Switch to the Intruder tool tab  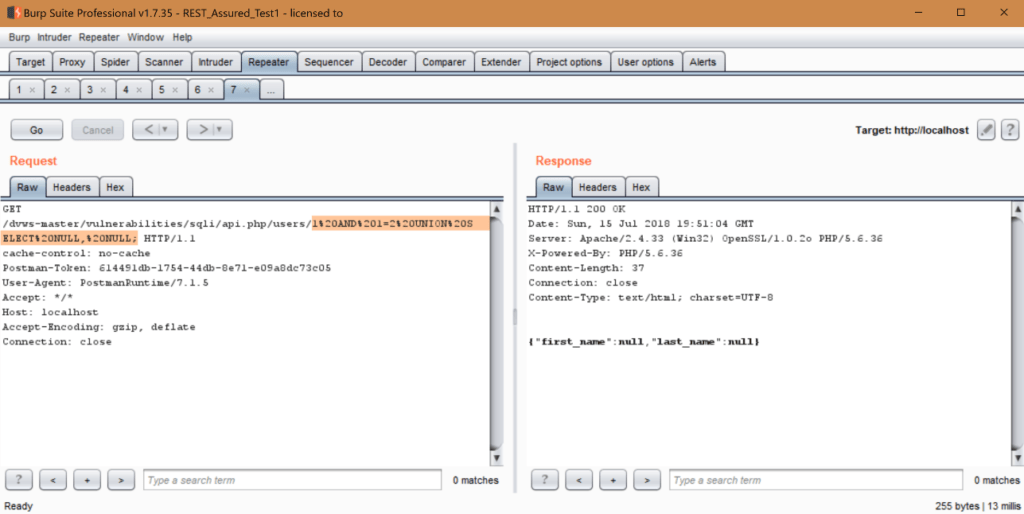click(215, 62)
